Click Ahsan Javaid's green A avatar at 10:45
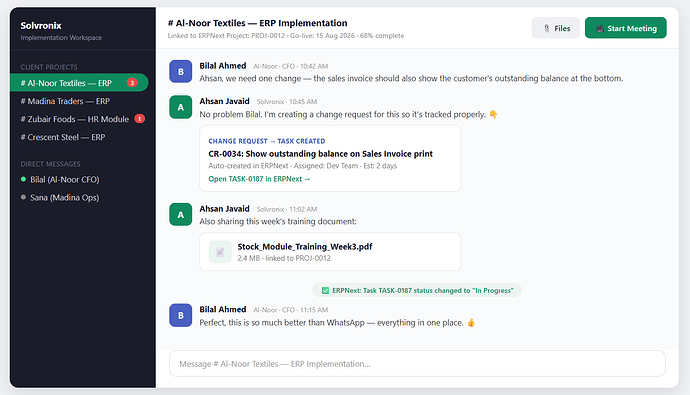 click(x=180, y=107)
